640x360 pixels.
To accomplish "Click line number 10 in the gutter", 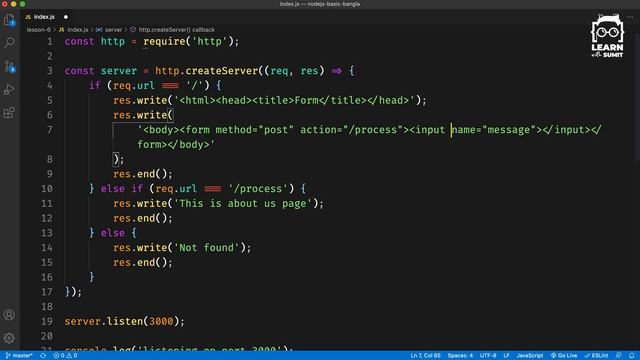I will [47, 189].
